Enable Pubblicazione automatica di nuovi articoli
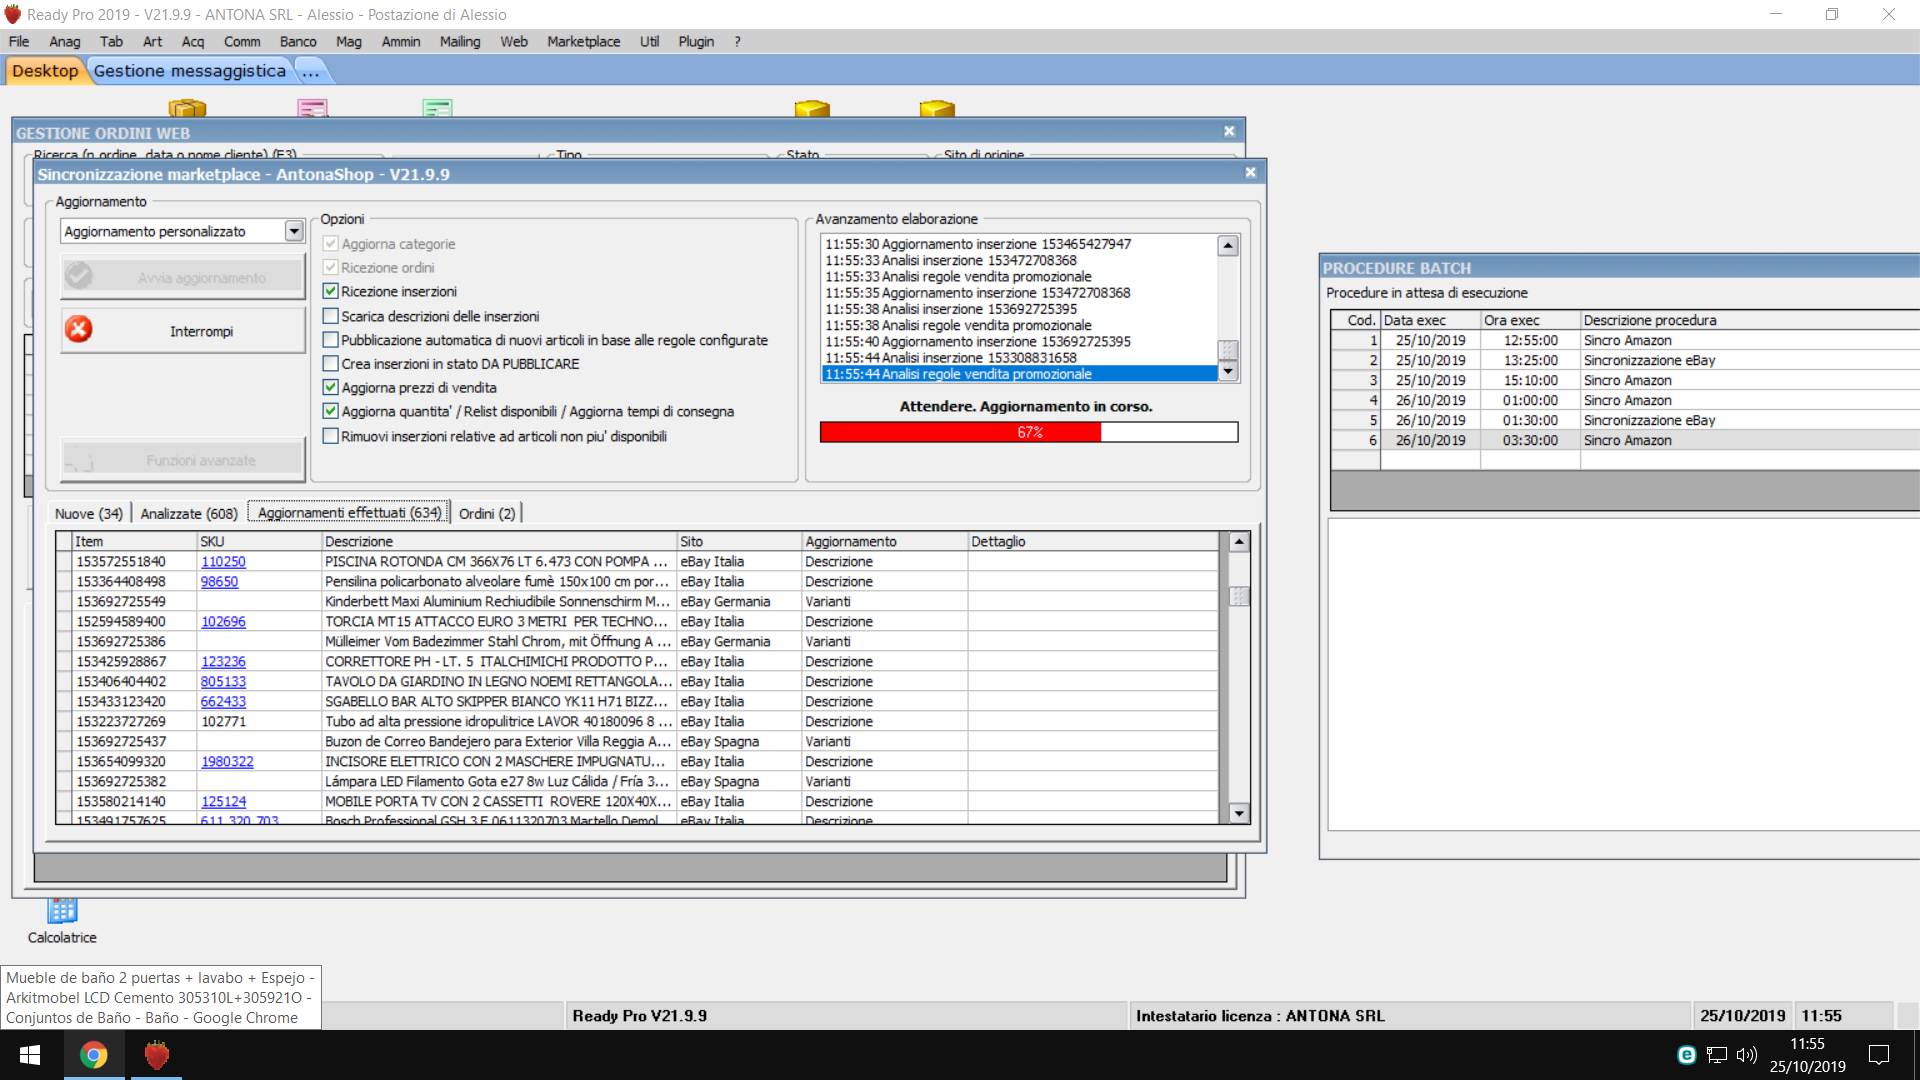This screenshot has width=1920, height=1080. pyautogui.click(x=331, y=340)
